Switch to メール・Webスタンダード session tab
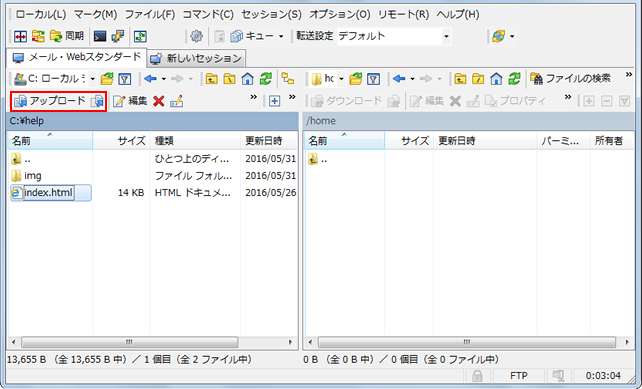642x389 pixels. 77,57
